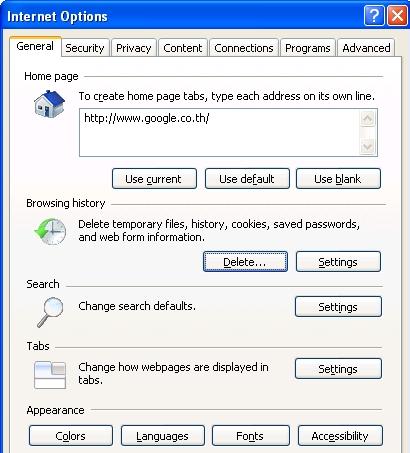Click the home page box scroll down arrow
The image size is (410, 453).
[367, 146]
